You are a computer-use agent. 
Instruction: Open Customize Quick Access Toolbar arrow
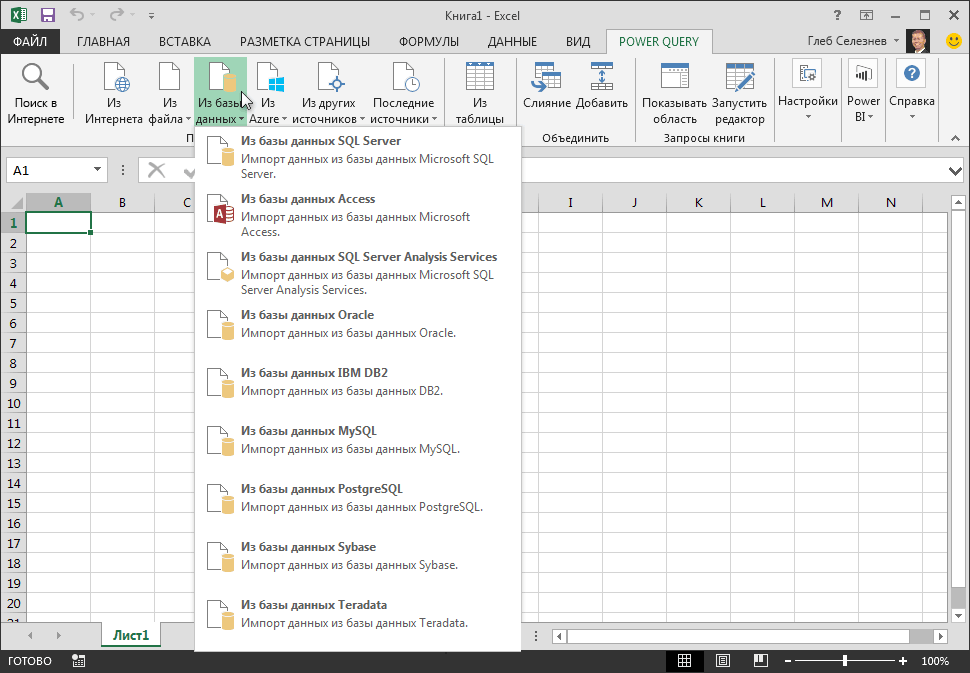(x=152, y=16)
